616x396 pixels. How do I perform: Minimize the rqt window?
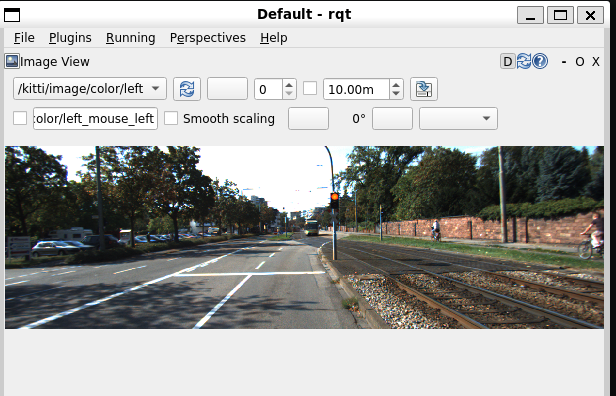click(x=530, y=15)
